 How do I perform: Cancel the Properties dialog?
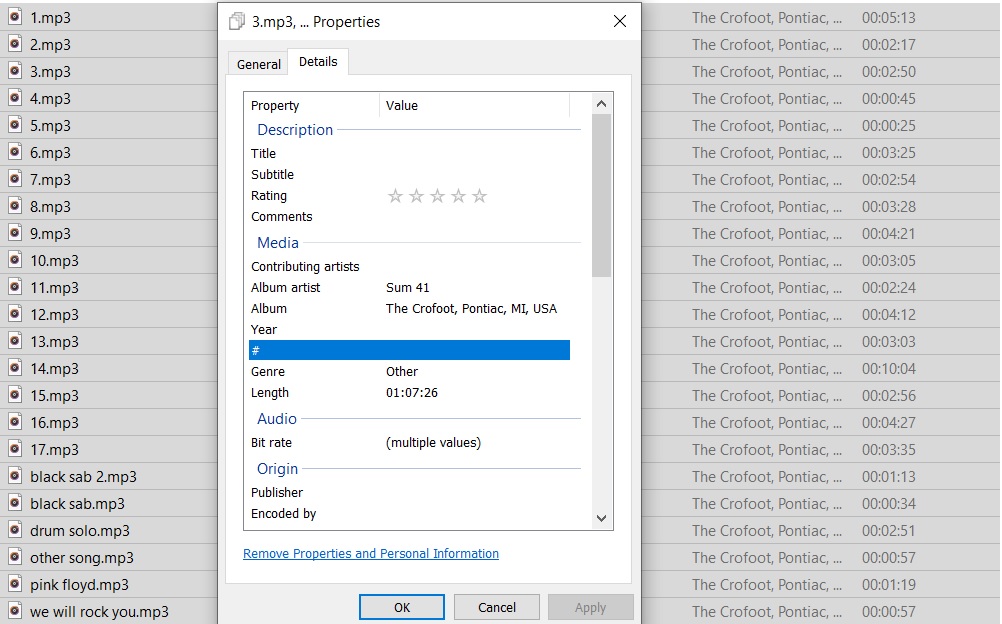496,607
